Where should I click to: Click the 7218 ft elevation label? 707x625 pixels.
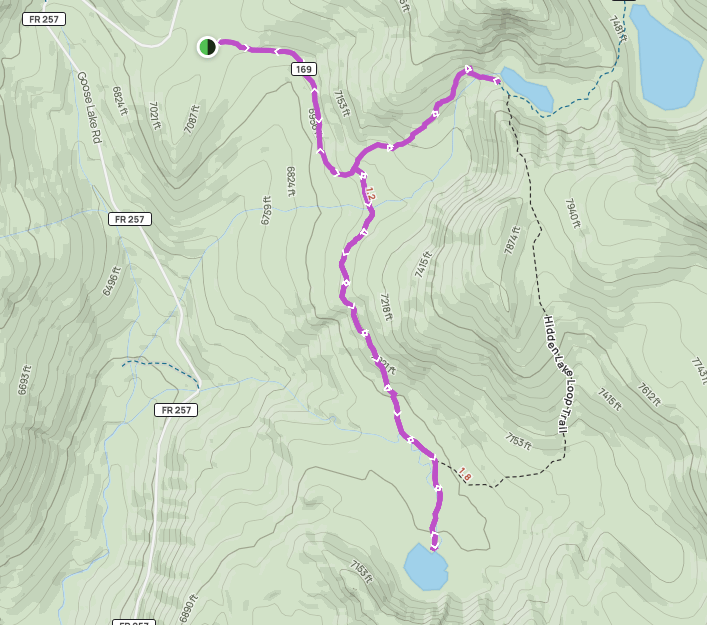[x=386, y=307]
